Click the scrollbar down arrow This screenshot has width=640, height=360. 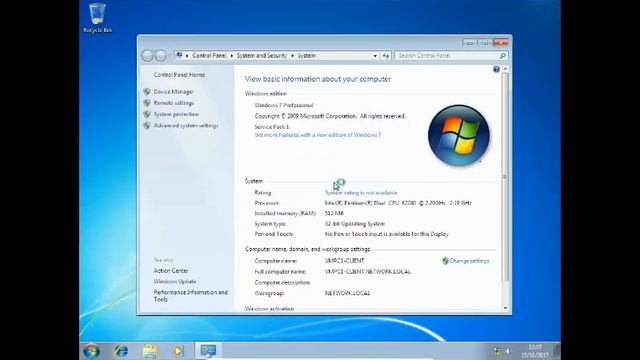pyautogui.click(x=505, y=309)
